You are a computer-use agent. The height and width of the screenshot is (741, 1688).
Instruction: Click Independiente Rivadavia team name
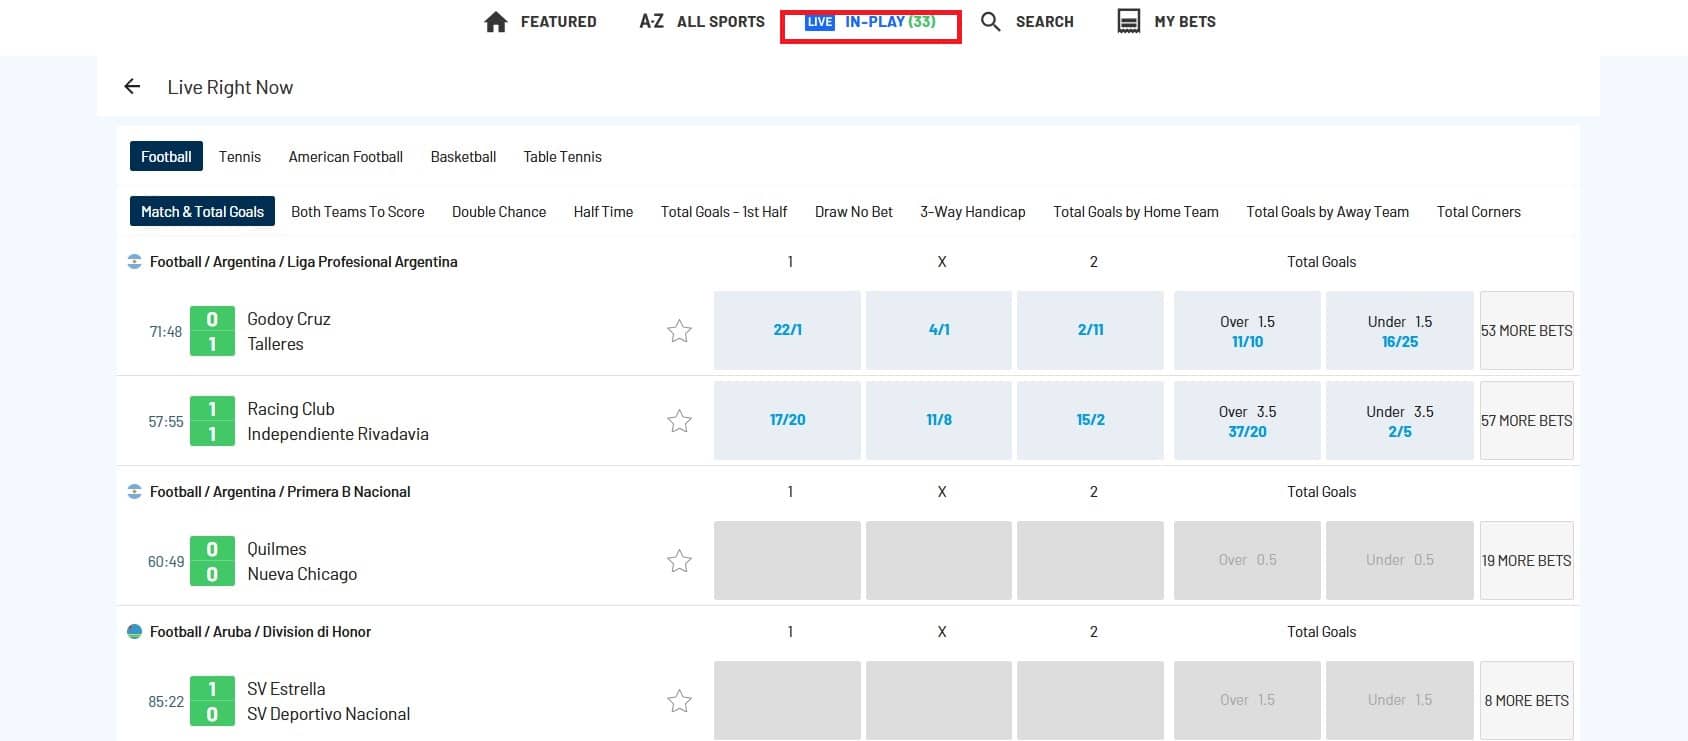click(x=338, y=434)
